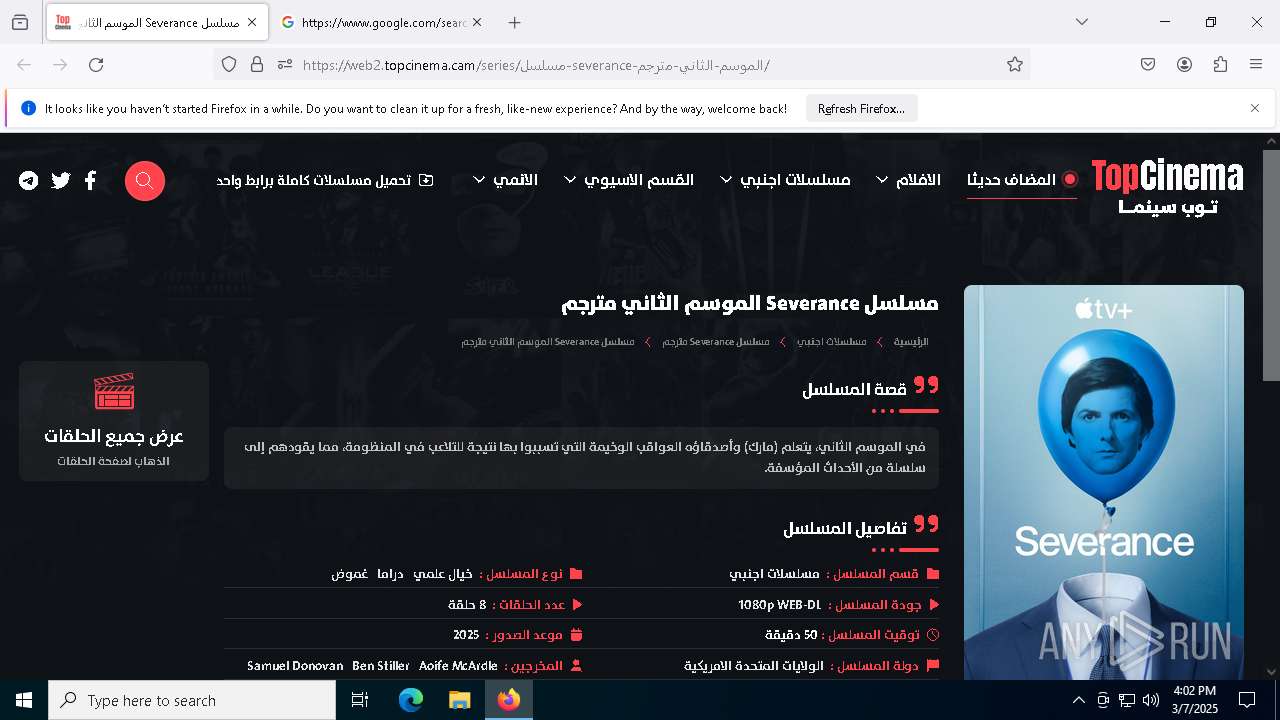The width and height of the screenshot is (1280, 720).
Task: Go back using the back arrow
Action: [24, 65]
